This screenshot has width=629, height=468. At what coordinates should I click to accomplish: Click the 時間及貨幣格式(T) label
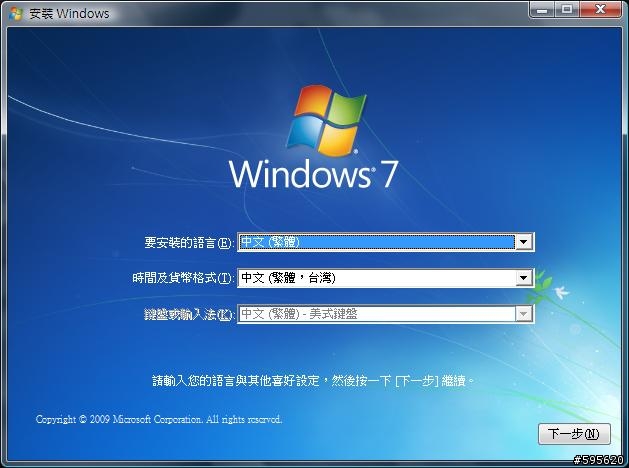[183, 278]
